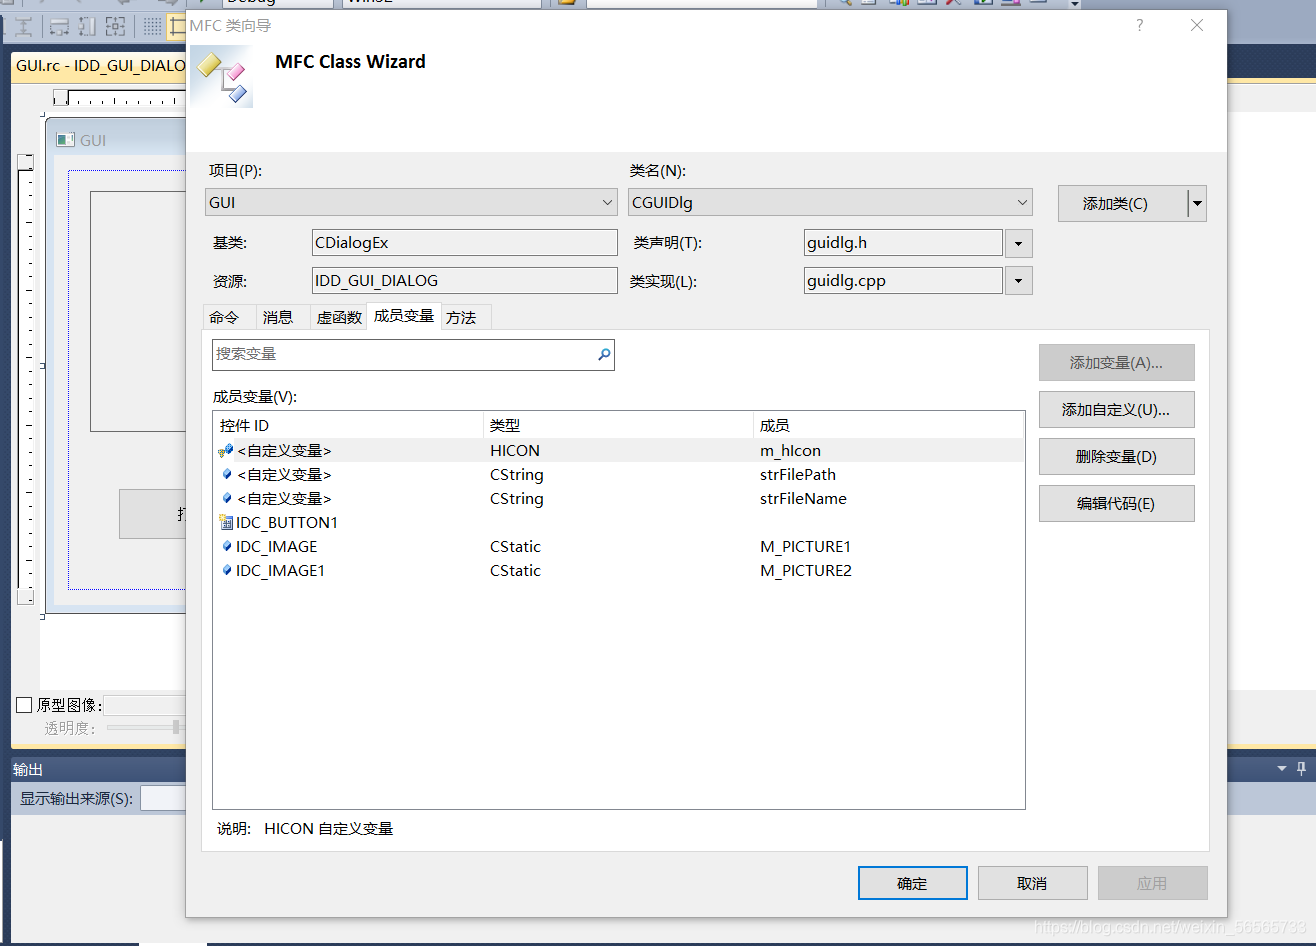Sort by the 类型 column header

(x=618, y=426)
